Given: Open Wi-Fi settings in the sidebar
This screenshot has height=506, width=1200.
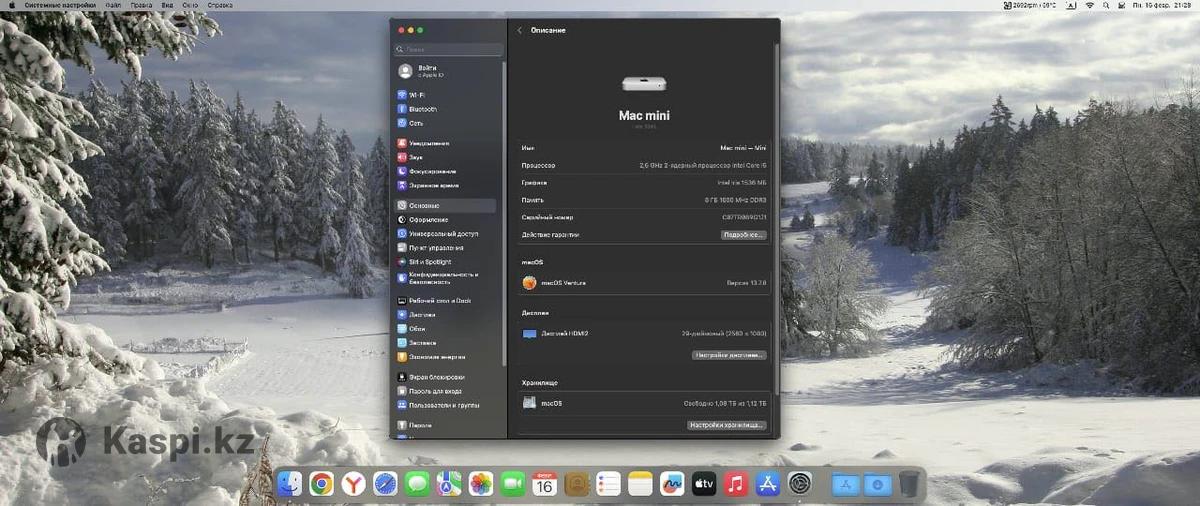Looking at the screenshot, I should 417,95.
